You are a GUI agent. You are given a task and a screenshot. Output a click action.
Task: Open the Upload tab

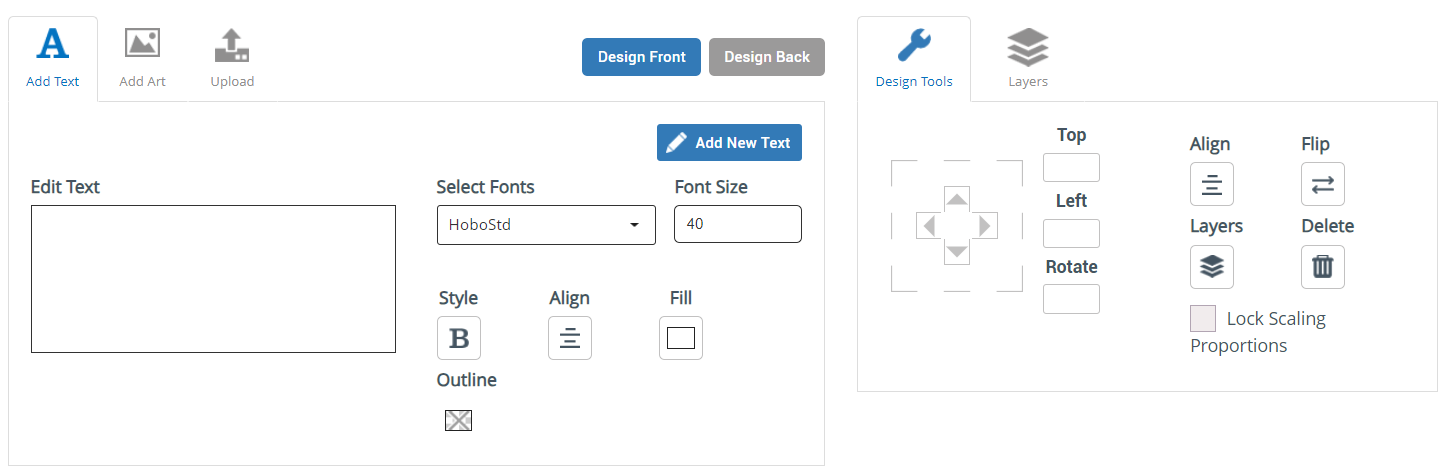(x=232, y=58)
